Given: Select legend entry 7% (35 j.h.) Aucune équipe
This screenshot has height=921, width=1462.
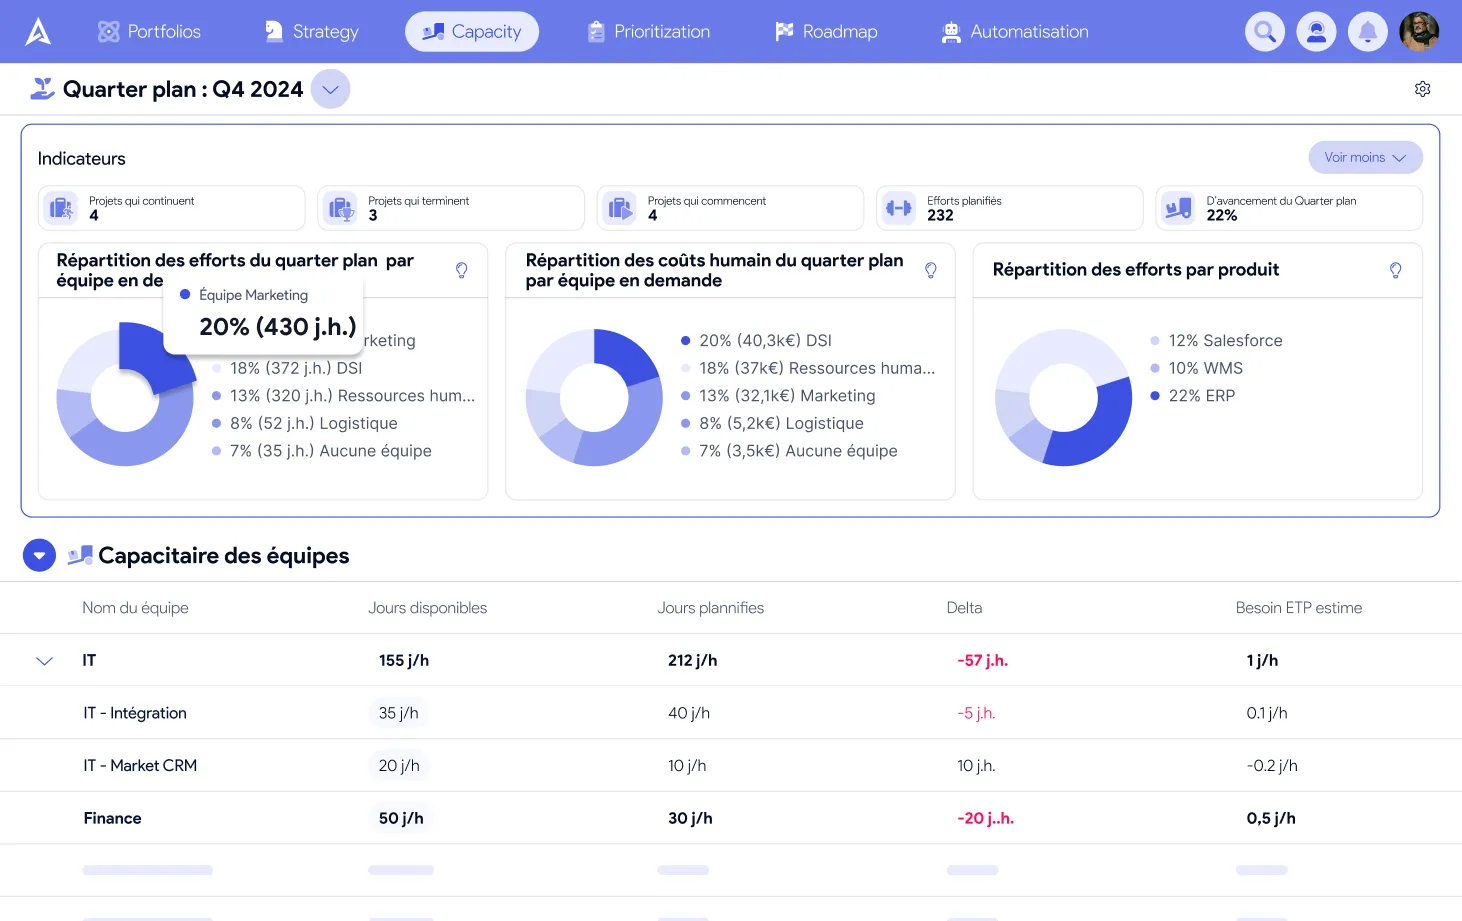Looking at the screenshot, I should 322,451.
